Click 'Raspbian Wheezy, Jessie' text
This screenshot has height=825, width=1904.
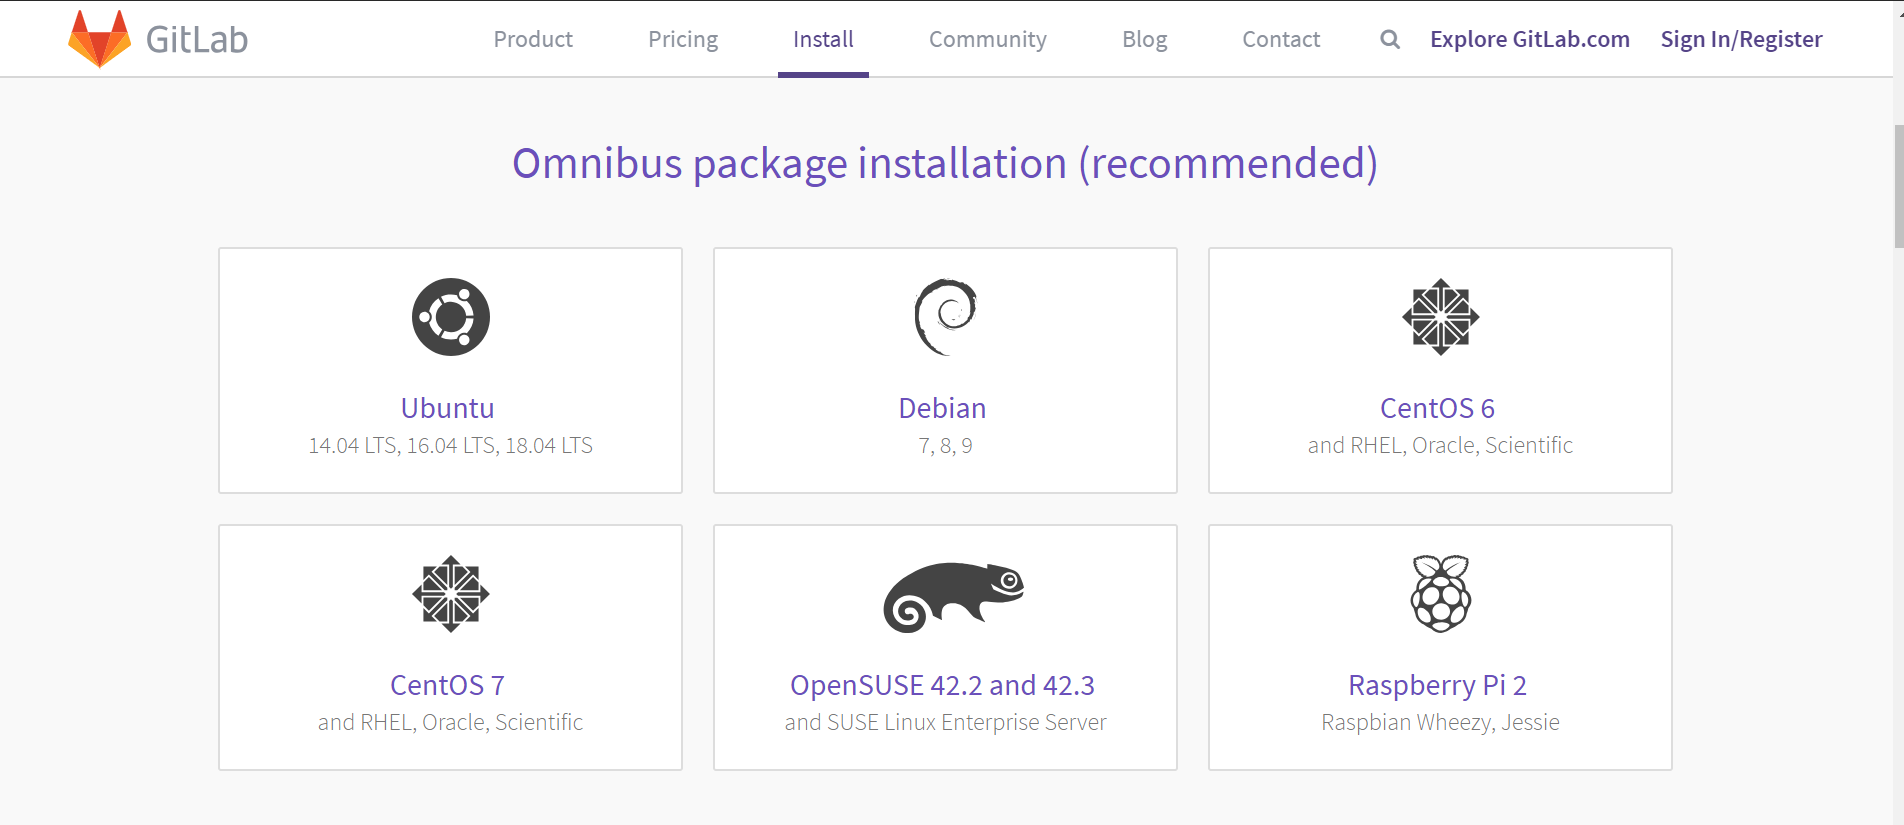click(1440, 722)
